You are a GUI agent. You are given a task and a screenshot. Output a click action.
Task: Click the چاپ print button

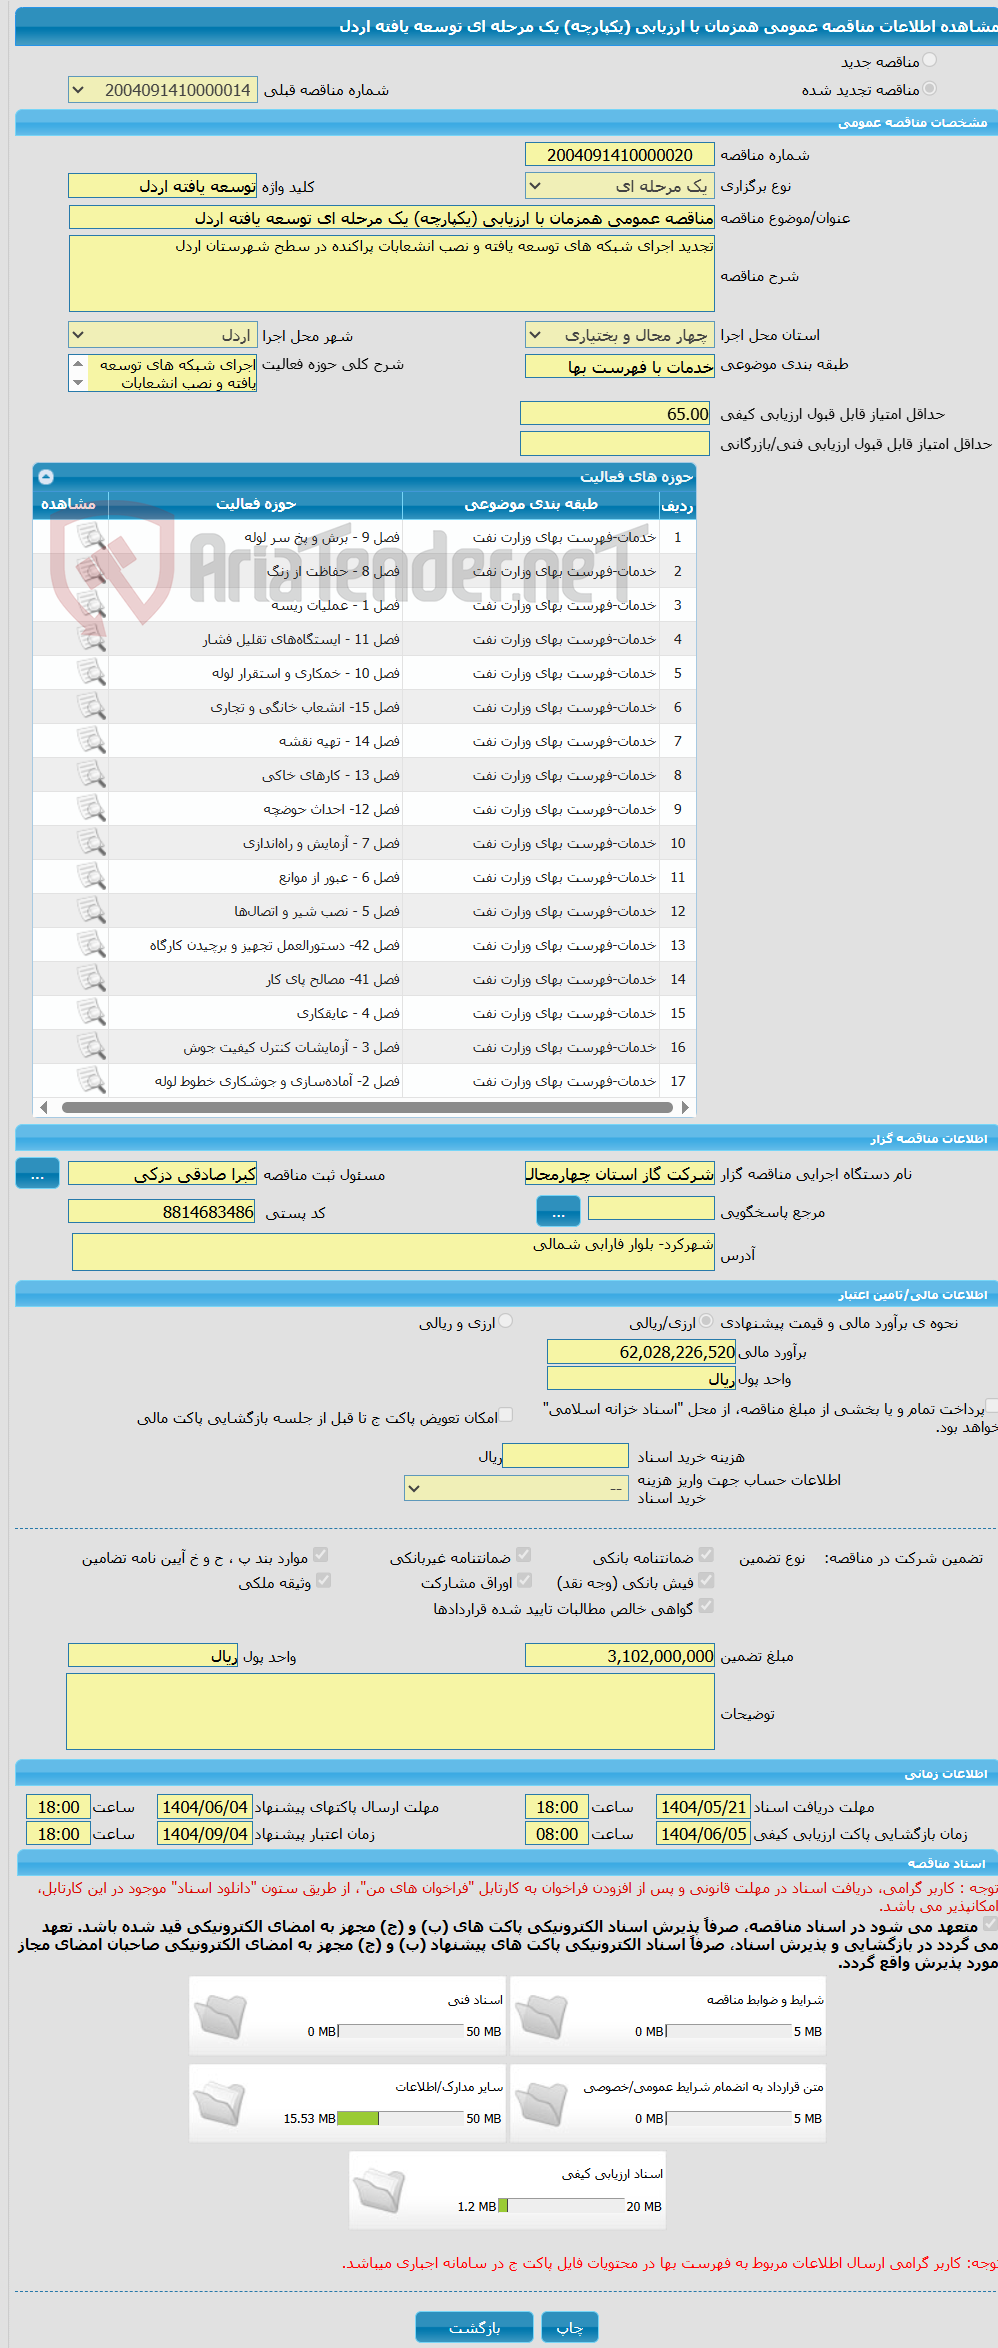pos(570,2327)
